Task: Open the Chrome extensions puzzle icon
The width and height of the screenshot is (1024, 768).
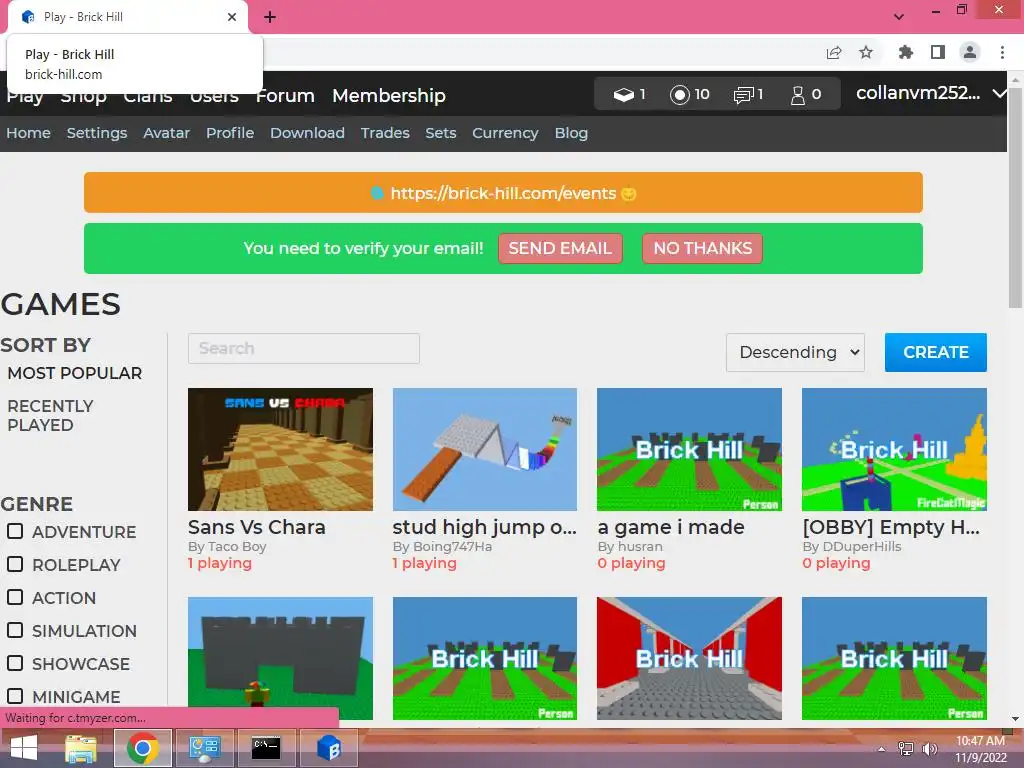Action: pyautogui.click(x=906, y=52)
